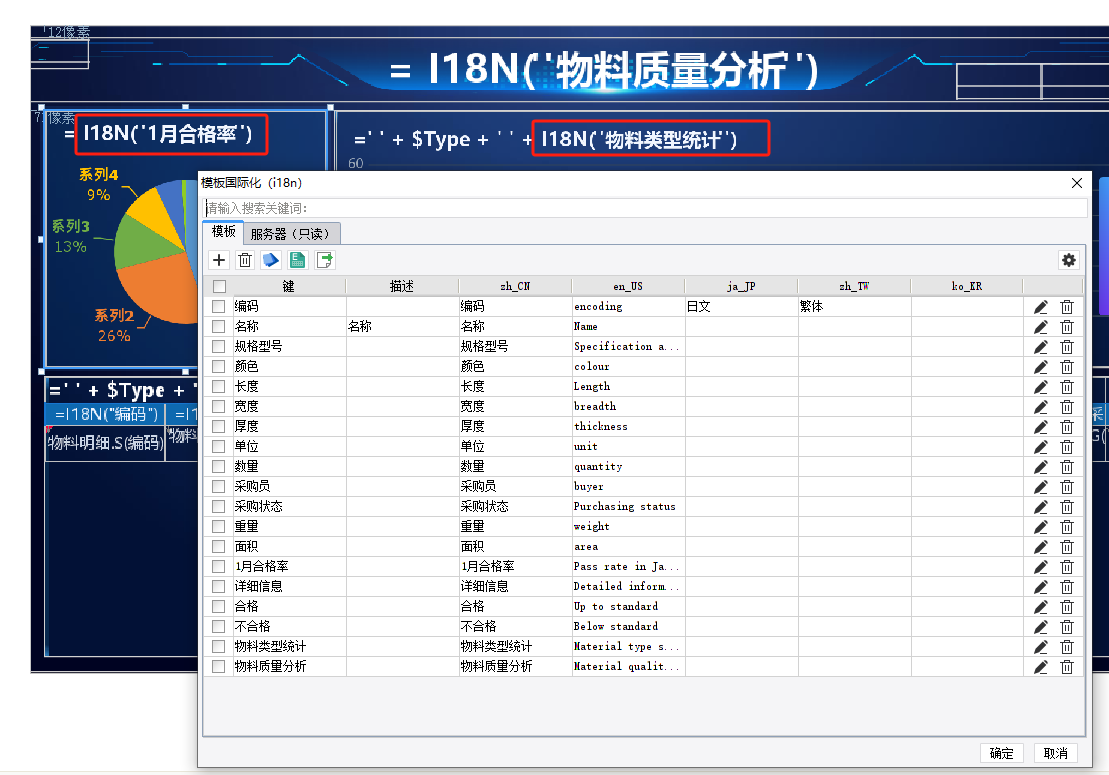Check the box for the 颜色 row
Image resolution: width=1109 pixels, height=775 pixels.
(219, 366)
